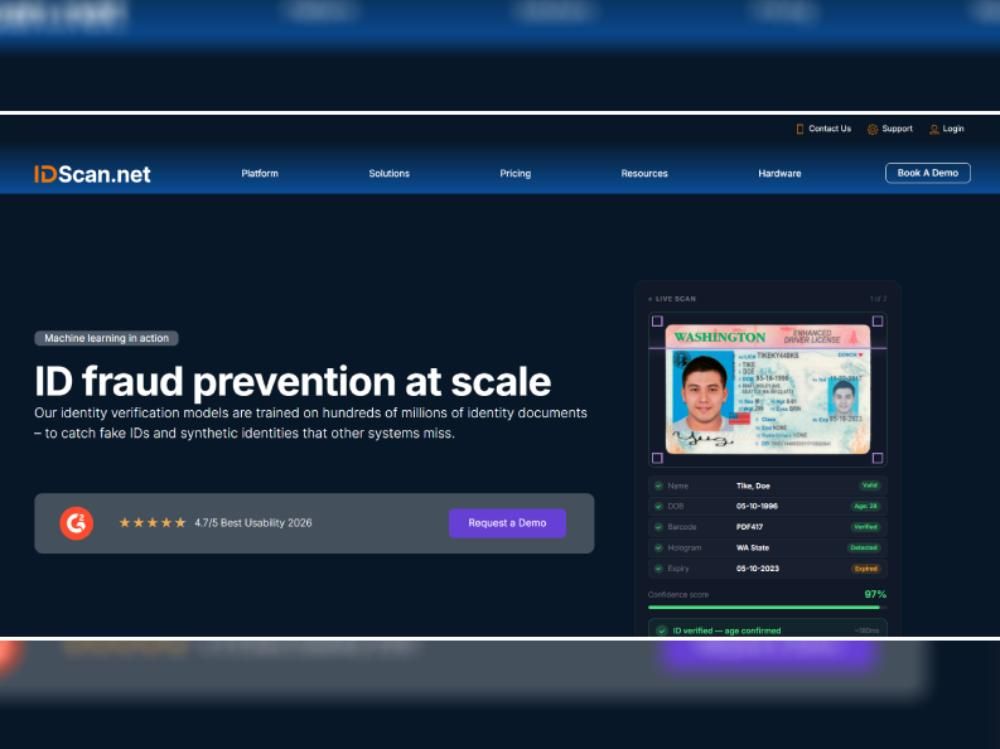Click the Washington driver license image
Viewport: 1000px width, 749px height.
pyautogui.click(x=768, y=389)
